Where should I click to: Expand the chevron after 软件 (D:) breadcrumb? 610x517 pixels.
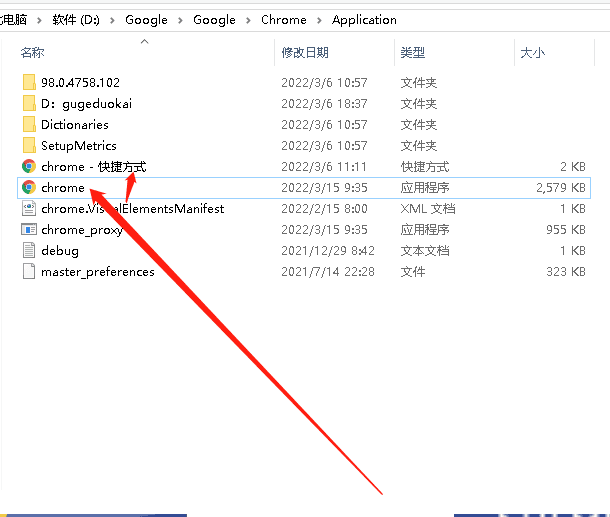(113, 20)
